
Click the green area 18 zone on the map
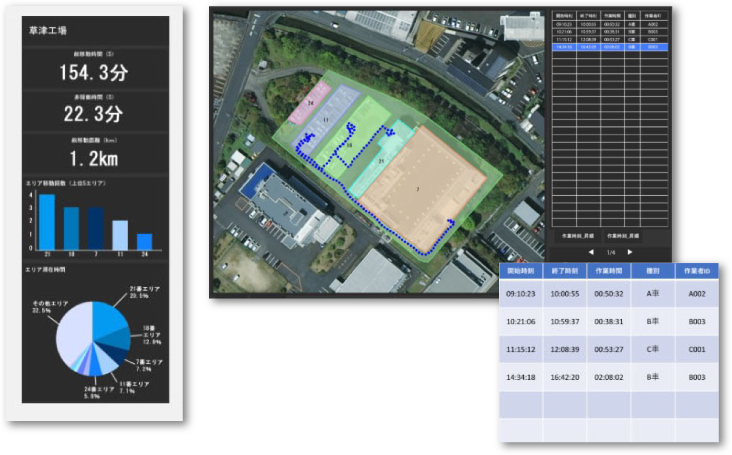[x=350, y=145]
